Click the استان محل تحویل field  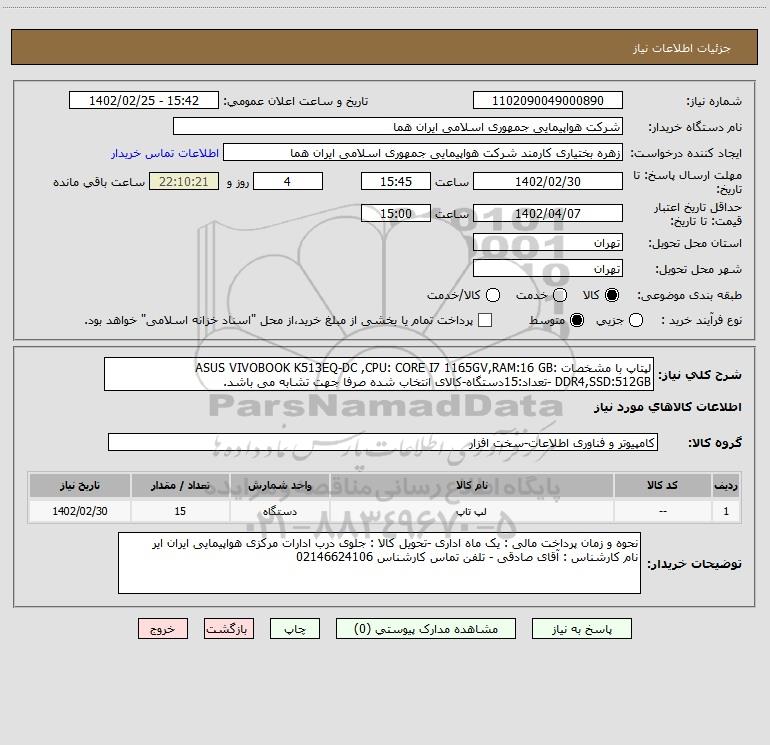click(x=547, y=244)
